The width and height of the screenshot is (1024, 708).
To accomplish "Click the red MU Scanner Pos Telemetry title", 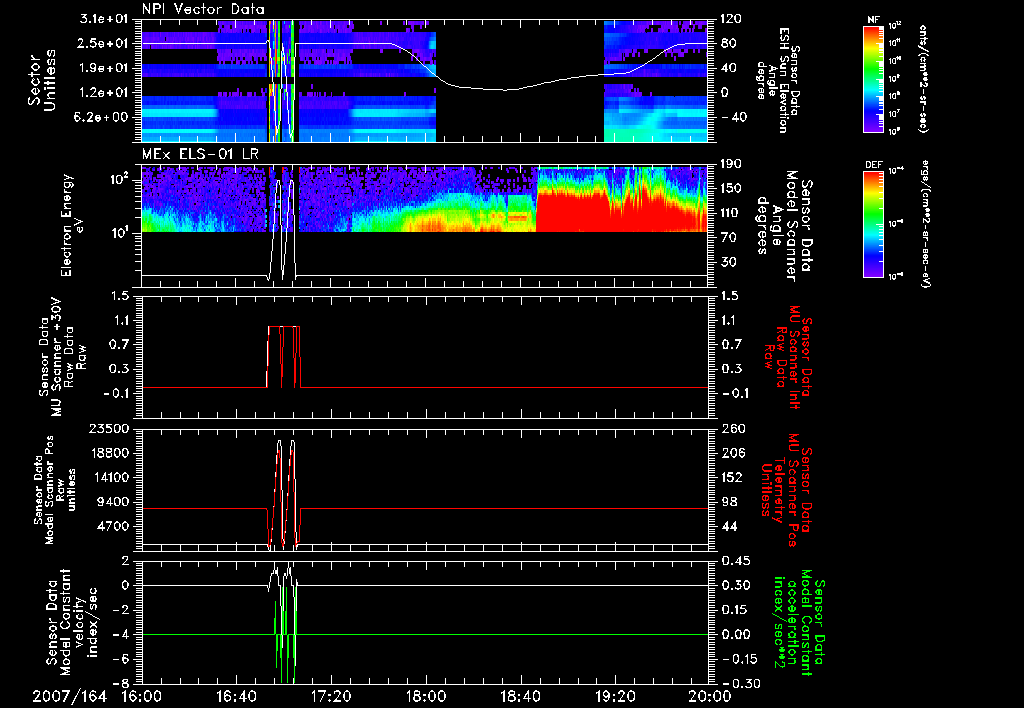I will pos(786,490).
